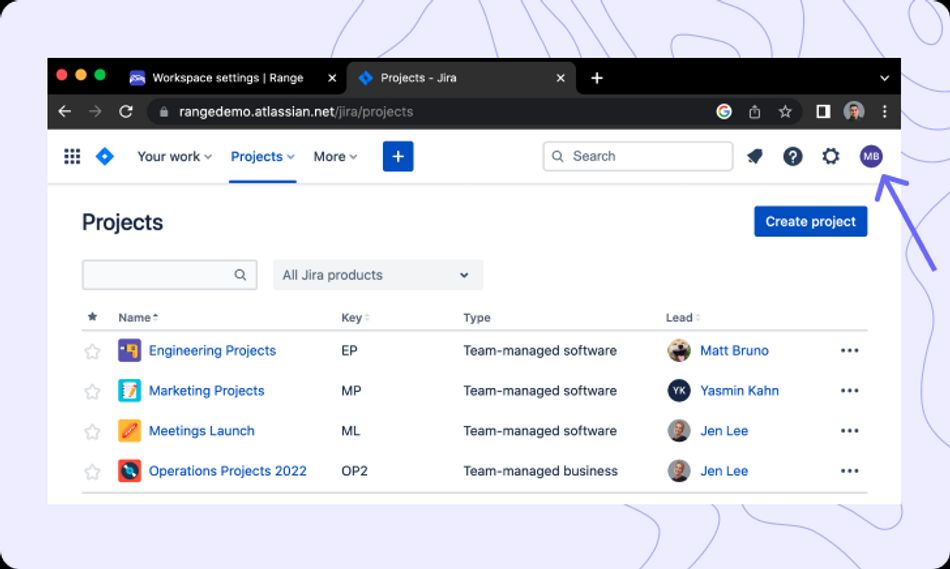The height and width of the screenshot is (569, 950).
Task: Open the help question mark icon
Action: pos(792,156)
